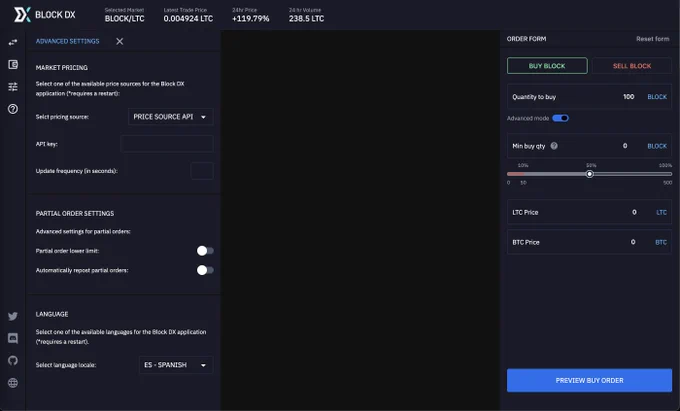Click the 238.5 LTC volume value
The image size is (680, 411).
[306, 19]
